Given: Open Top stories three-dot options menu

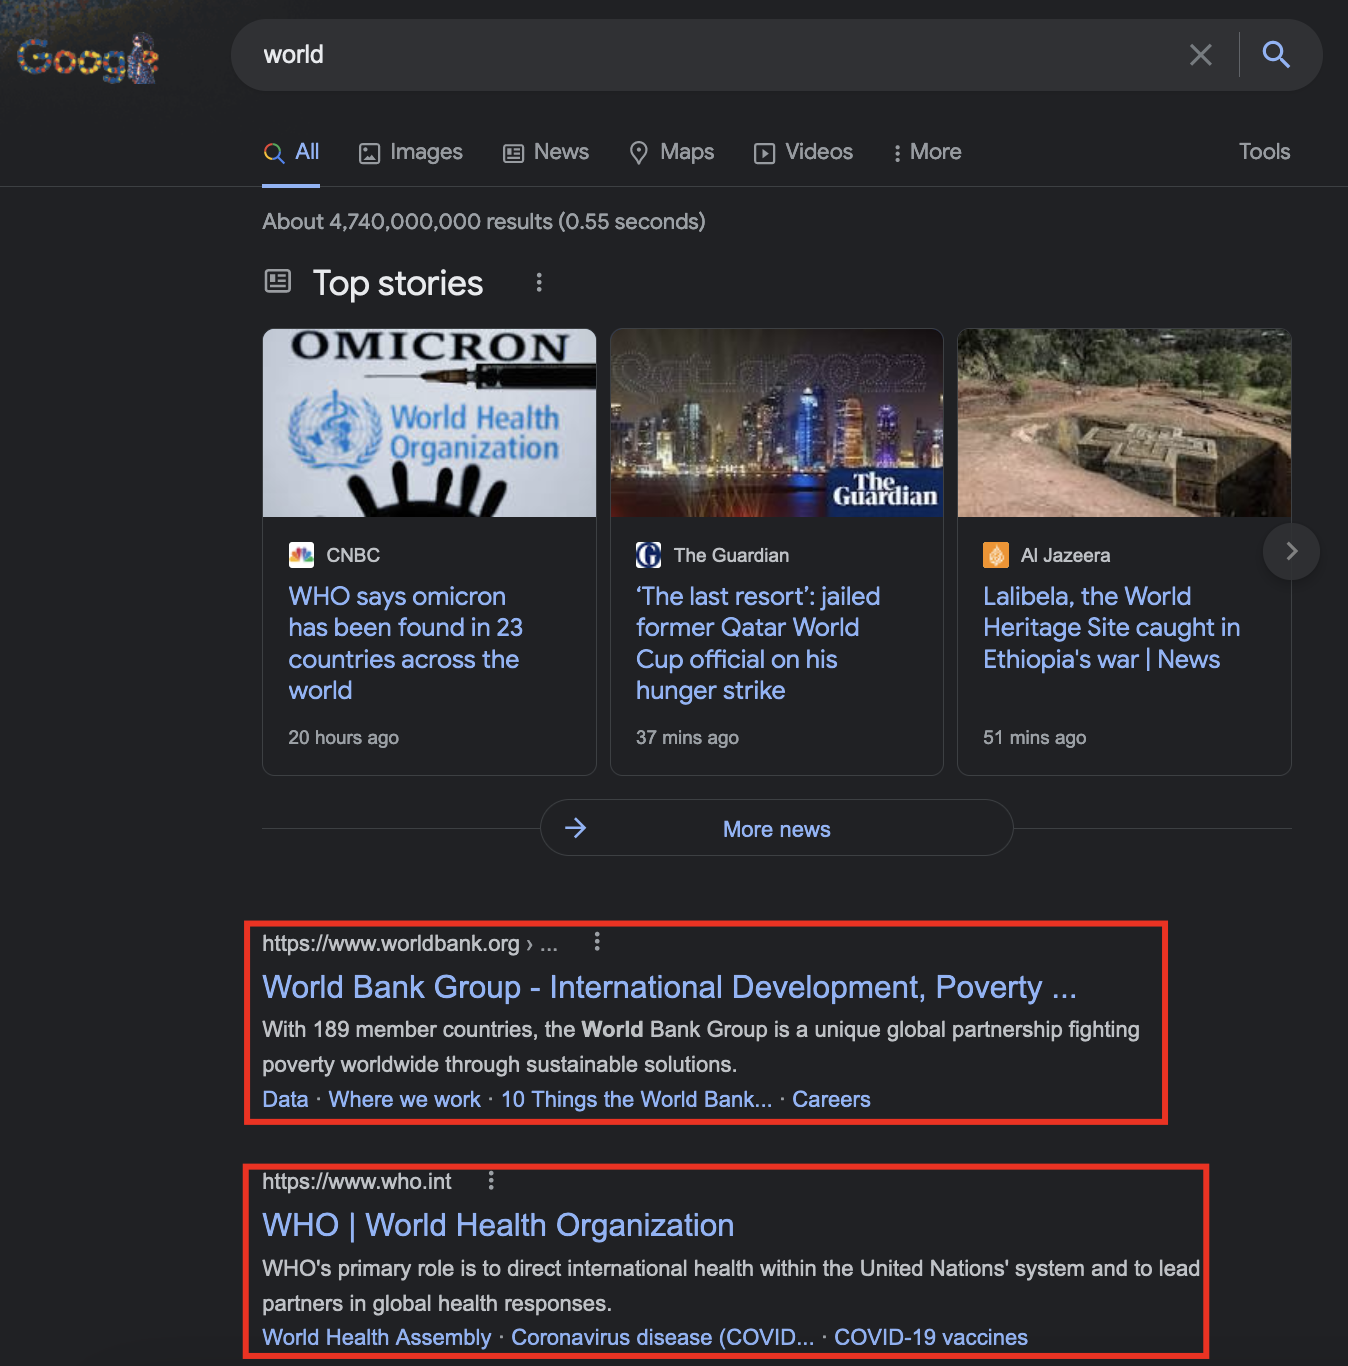Looking at the screenshot, I should coord(539,283).
